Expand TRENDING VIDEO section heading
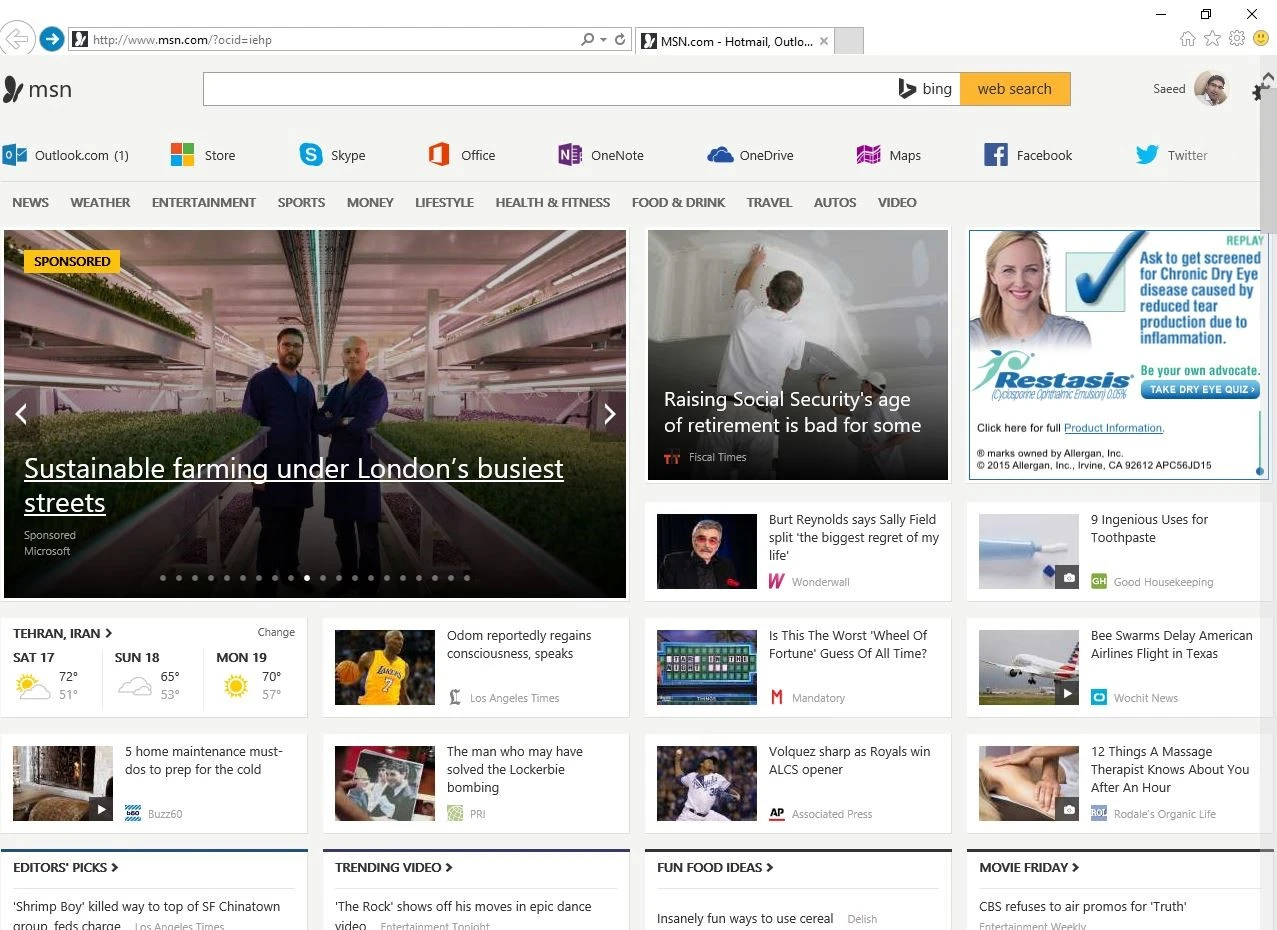The width and height of the screenshot is (1277, 930). pos(394,867)
